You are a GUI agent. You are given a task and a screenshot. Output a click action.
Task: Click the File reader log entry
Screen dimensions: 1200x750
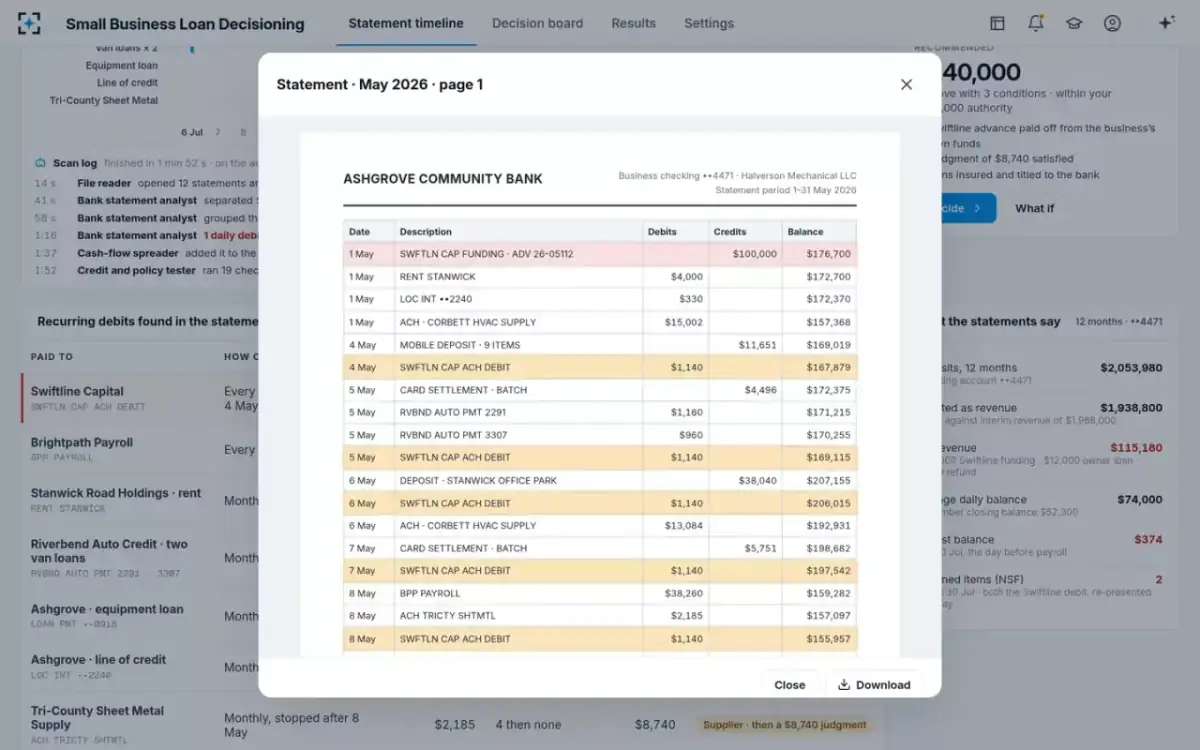click(145, 184)
